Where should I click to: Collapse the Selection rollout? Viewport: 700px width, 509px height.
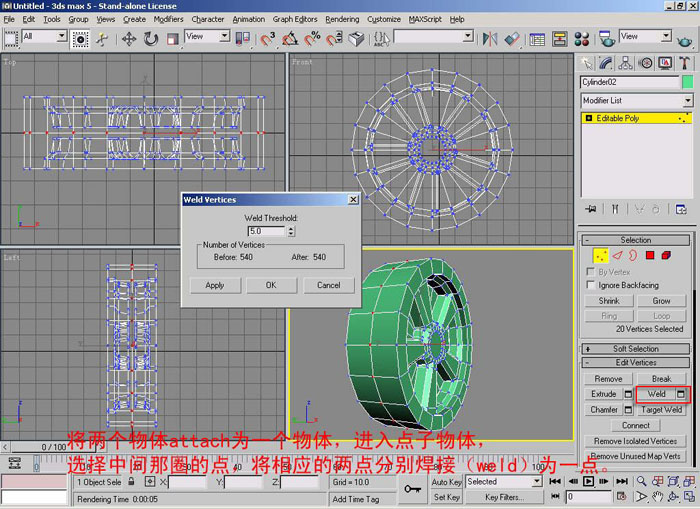tap(636, 240)
